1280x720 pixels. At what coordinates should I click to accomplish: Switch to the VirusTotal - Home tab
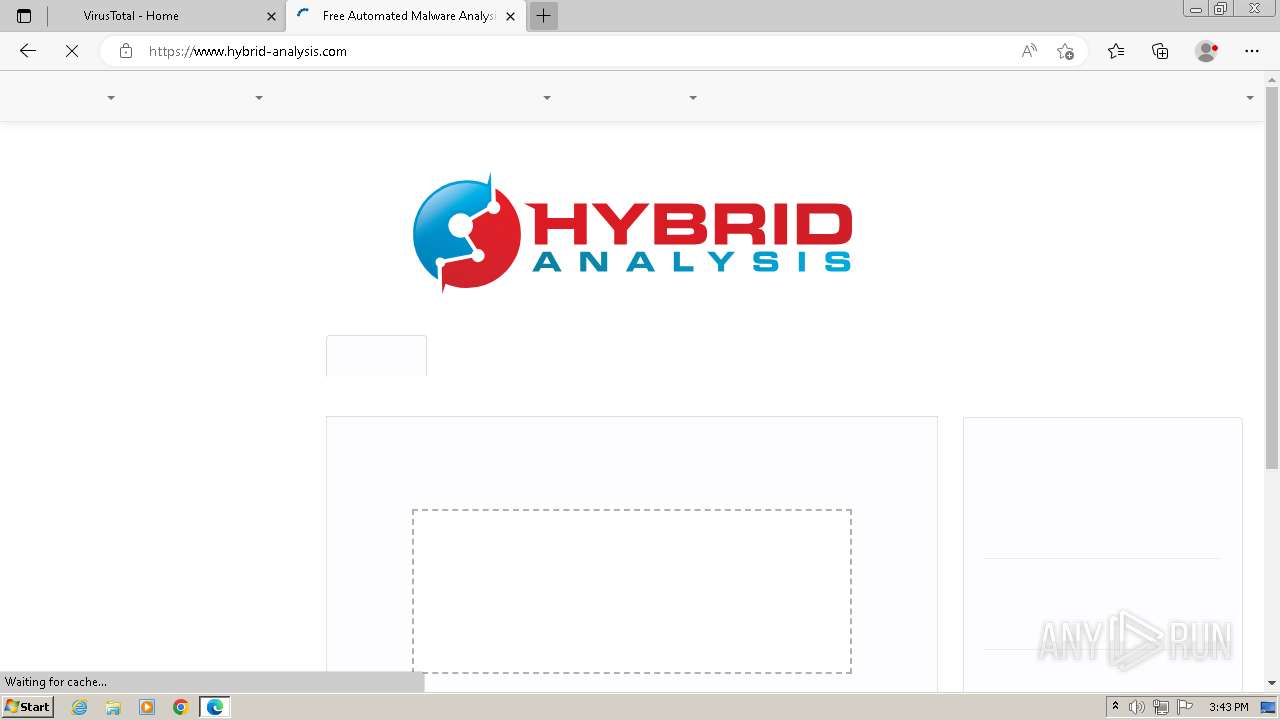(x=166, y=16)
